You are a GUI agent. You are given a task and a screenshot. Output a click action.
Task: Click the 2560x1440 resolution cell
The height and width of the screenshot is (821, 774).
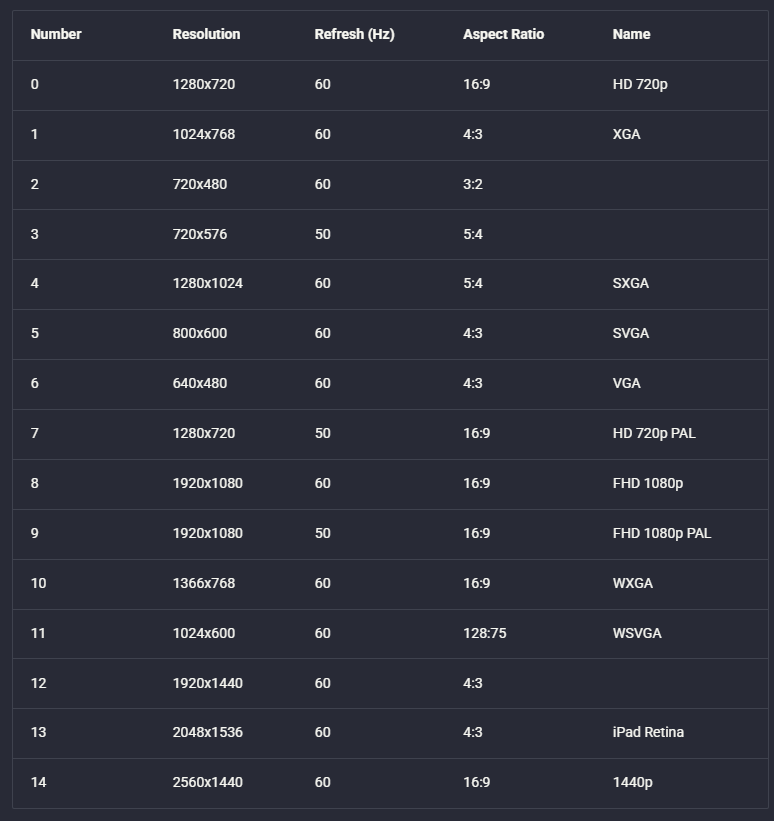point(208,782)
